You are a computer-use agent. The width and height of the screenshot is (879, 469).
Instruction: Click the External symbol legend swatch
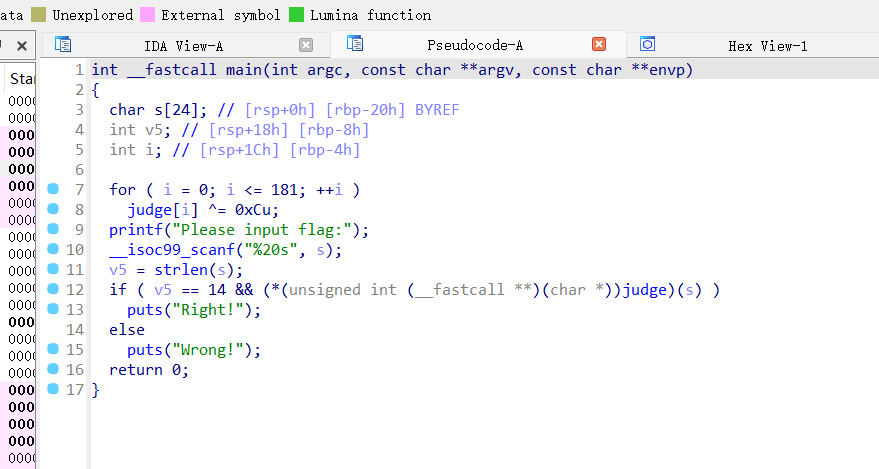[x=147, y=15]
